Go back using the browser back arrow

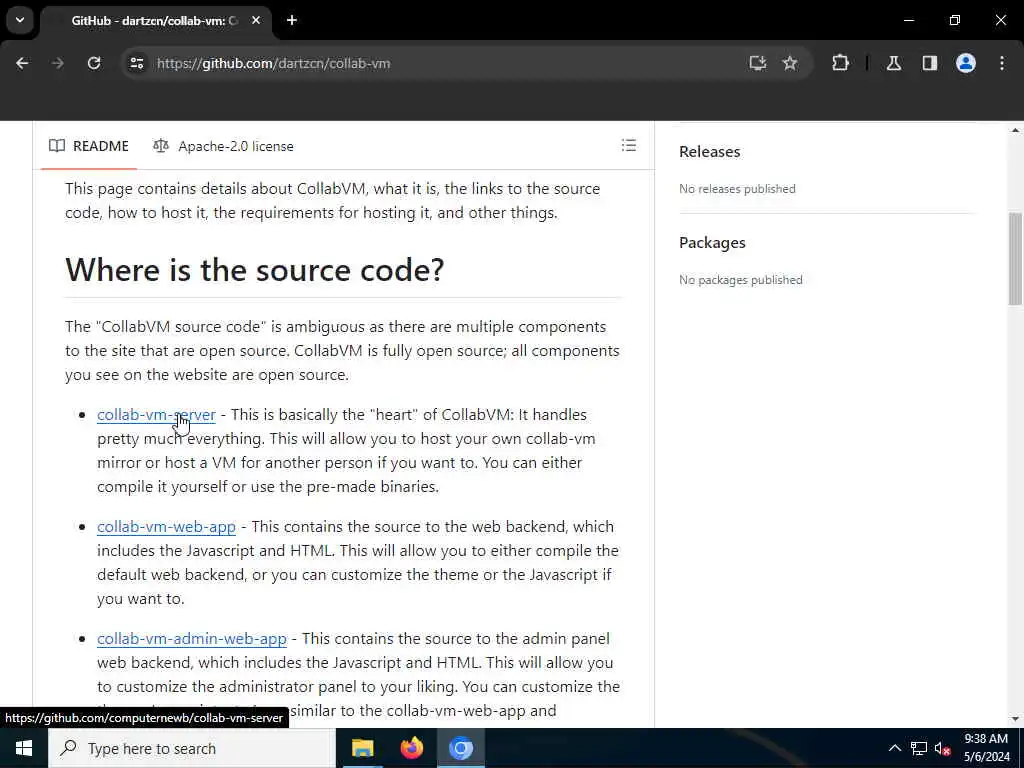click(22, 63)
